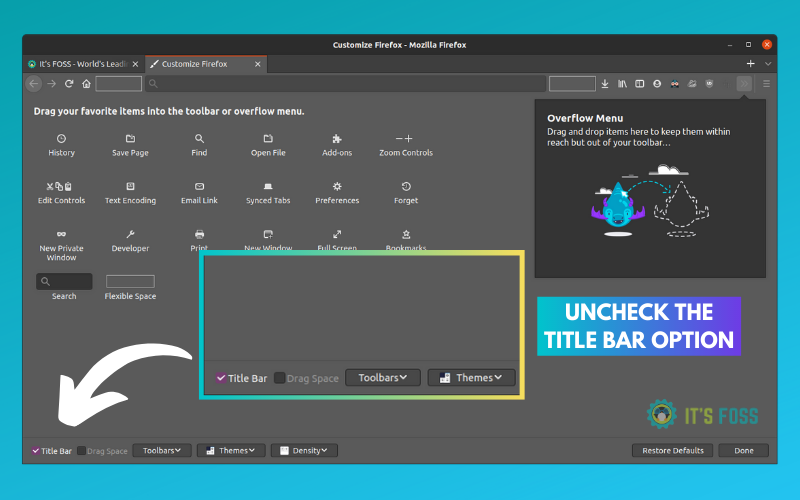This screenshot has height=500, width=800.
Task: Click the Restore Defaults button
Action: coord(673,451)
